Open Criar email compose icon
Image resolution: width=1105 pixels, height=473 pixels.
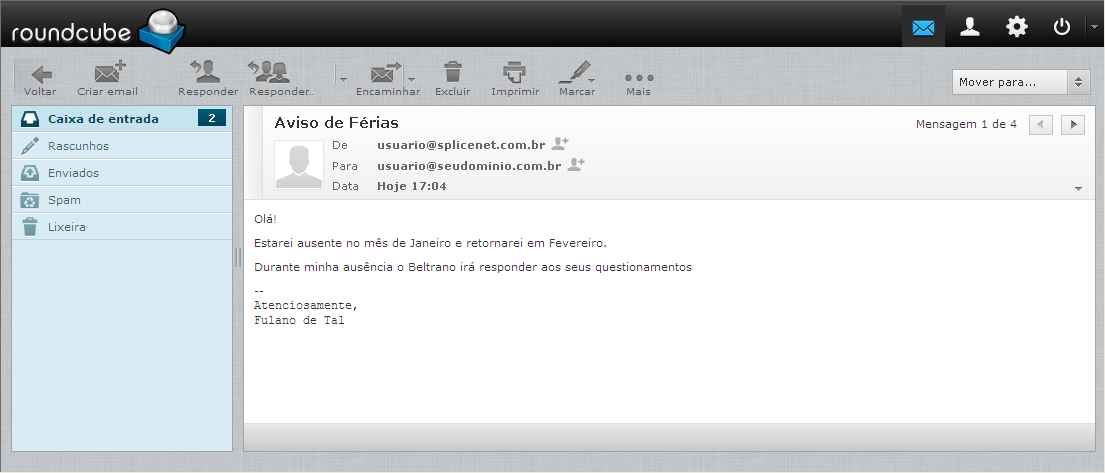[109, 73]
